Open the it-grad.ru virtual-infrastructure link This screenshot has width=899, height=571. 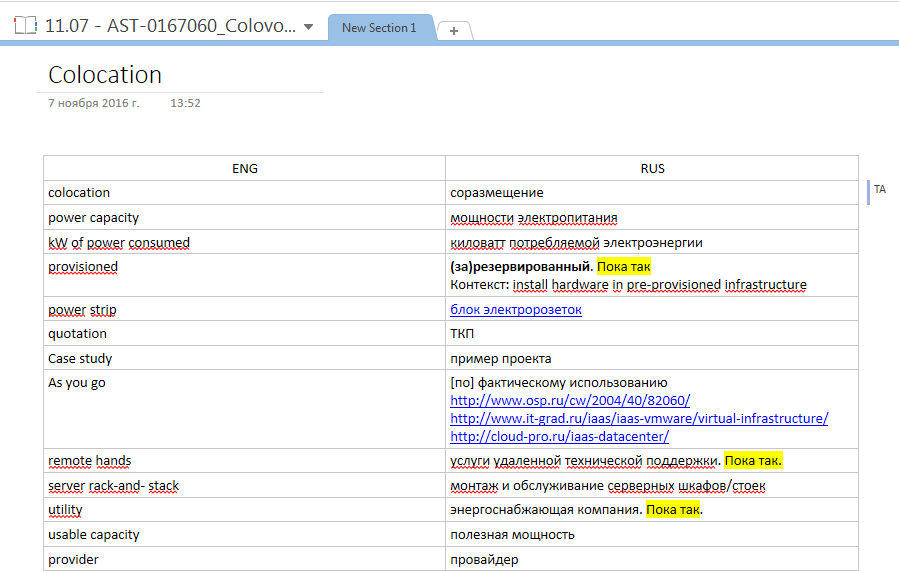point(639,419)
